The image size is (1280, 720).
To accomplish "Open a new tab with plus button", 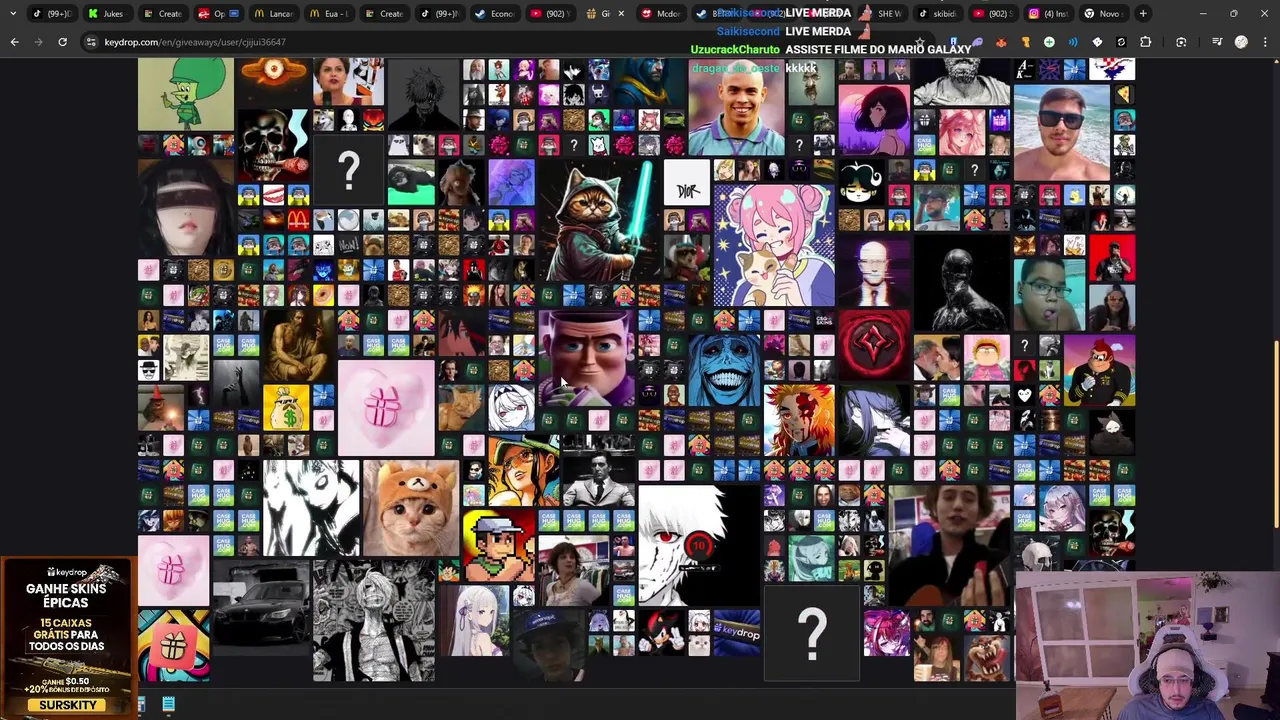I will (x=1143, y=14).
